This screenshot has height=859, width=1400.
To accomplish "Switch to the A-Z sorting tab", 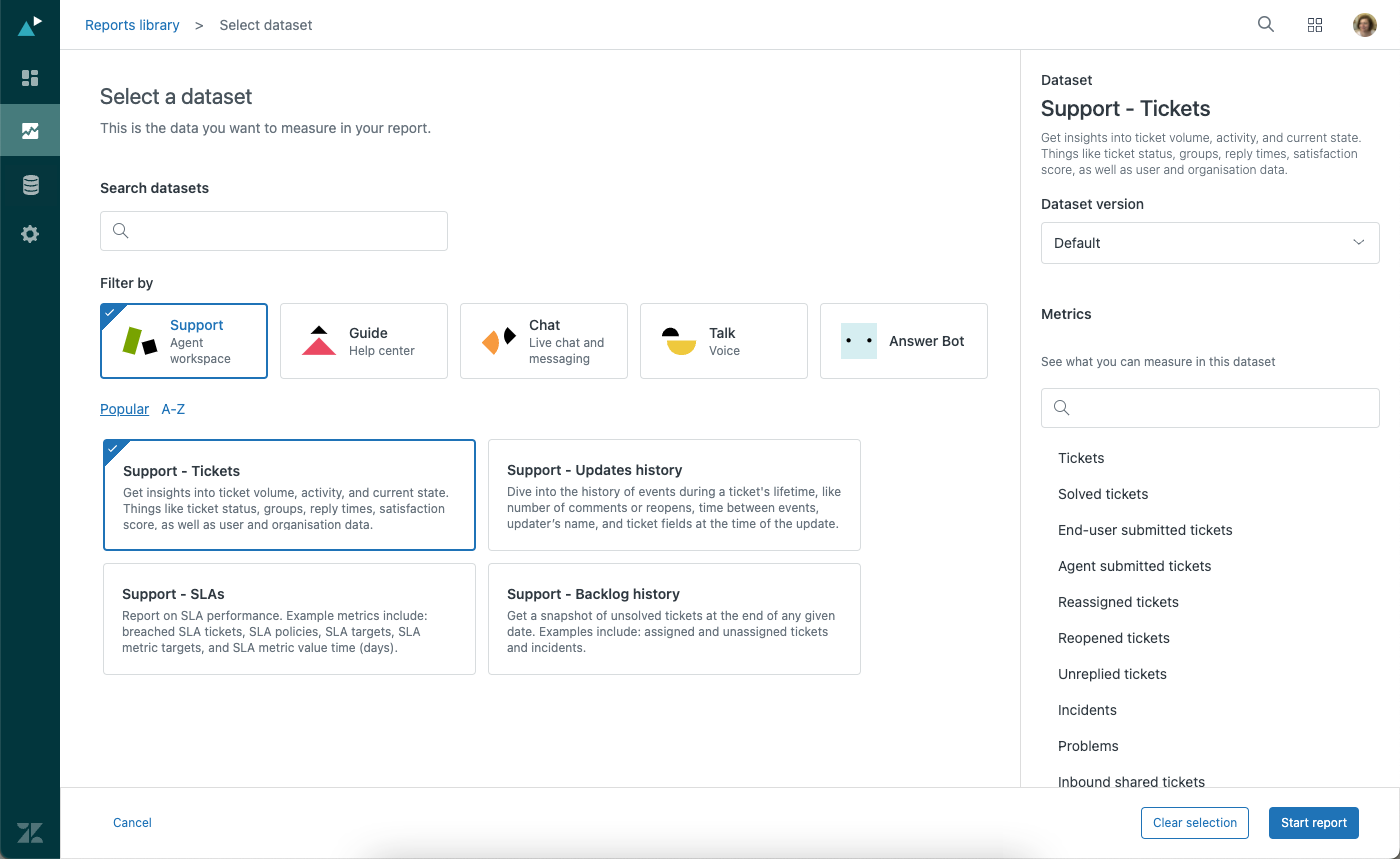I will [x=172, y=408].
